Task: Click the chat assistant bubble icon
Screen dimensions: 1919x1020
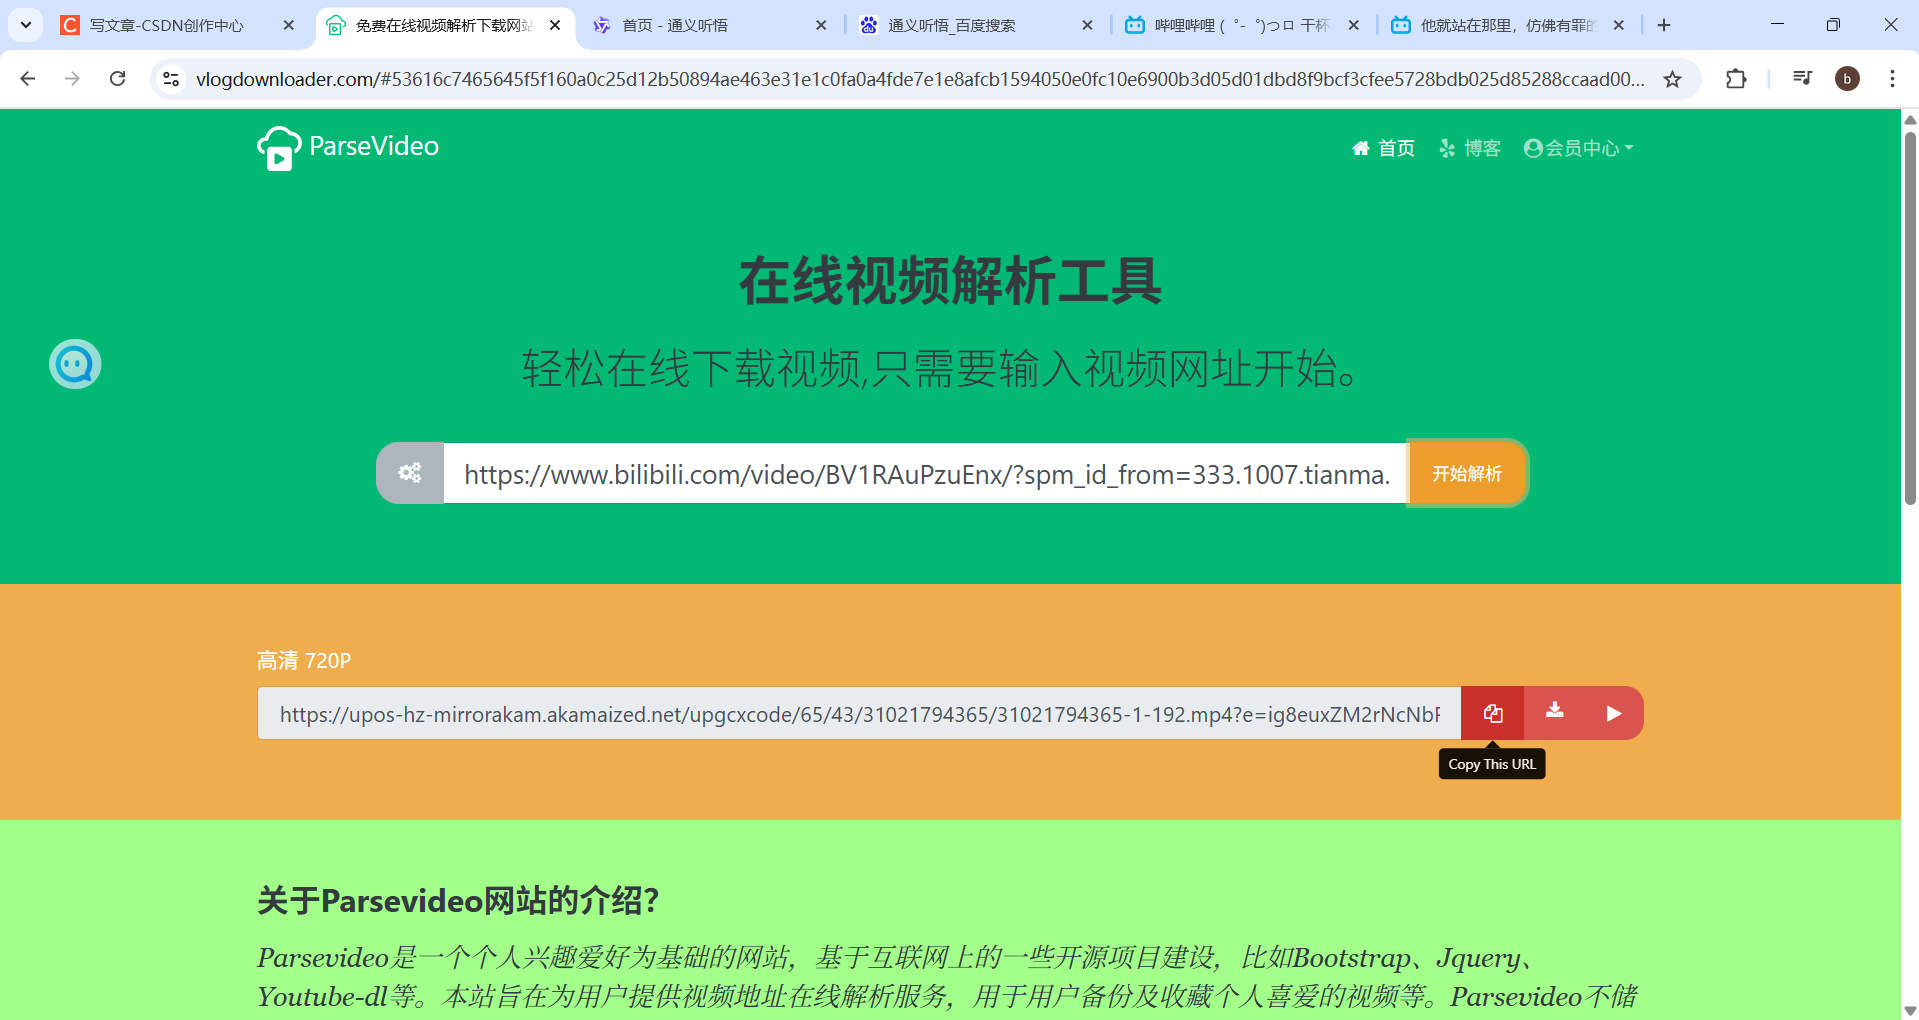Action: [75, 364]
